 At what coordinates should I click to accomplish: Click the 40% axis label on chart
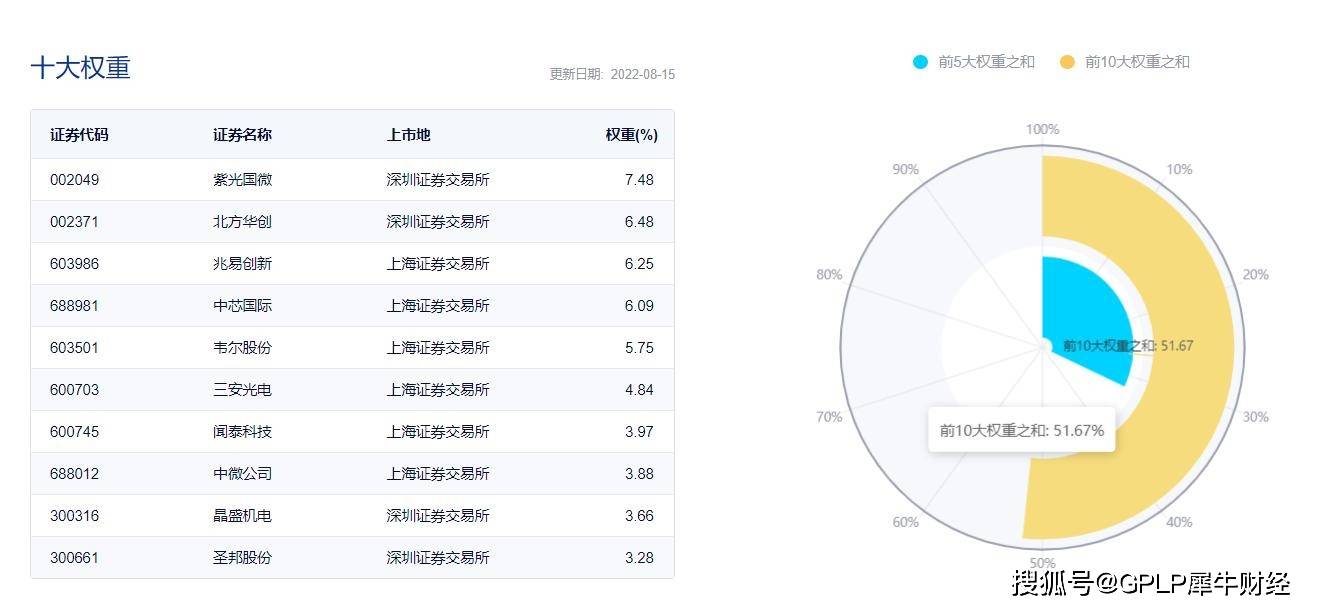(1179, 522)
